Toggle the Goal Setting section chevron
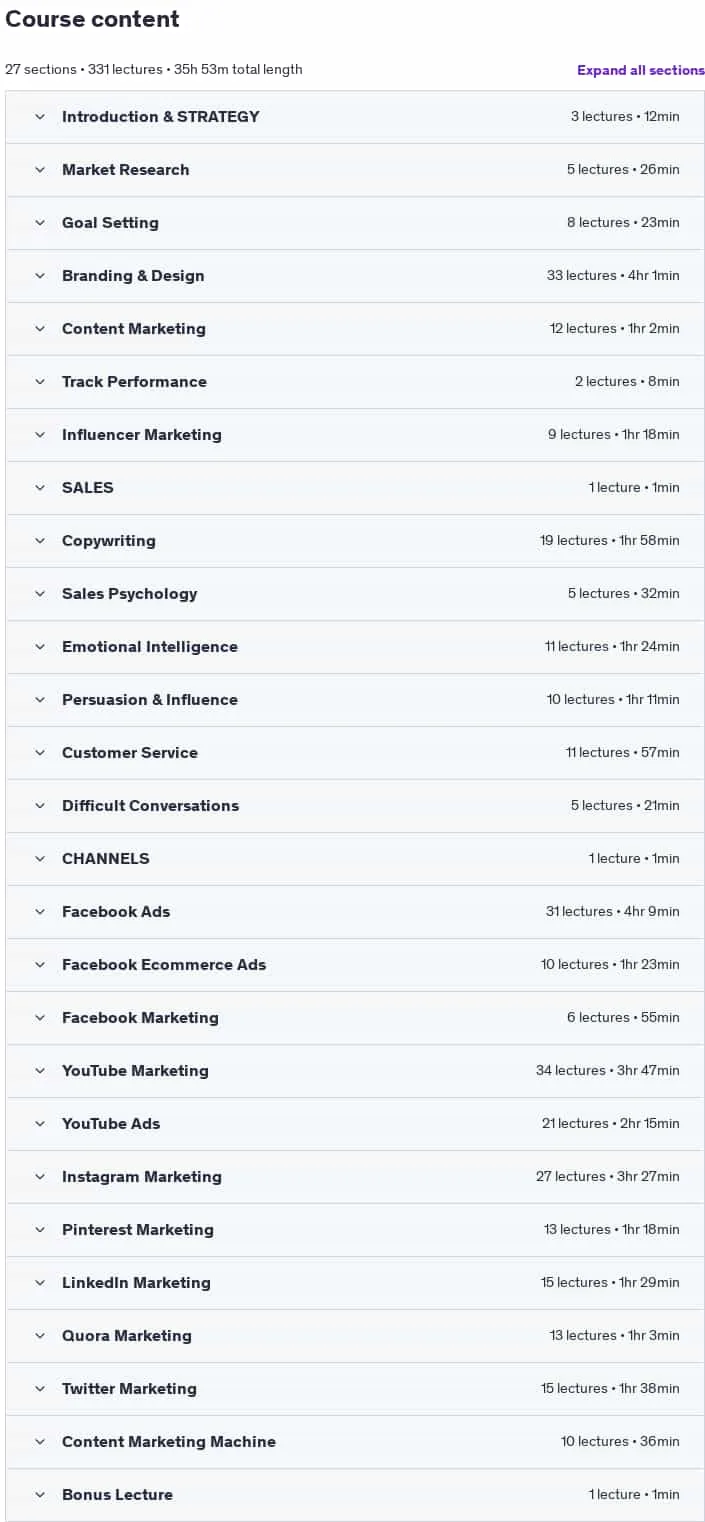 [x=40, y=222]
